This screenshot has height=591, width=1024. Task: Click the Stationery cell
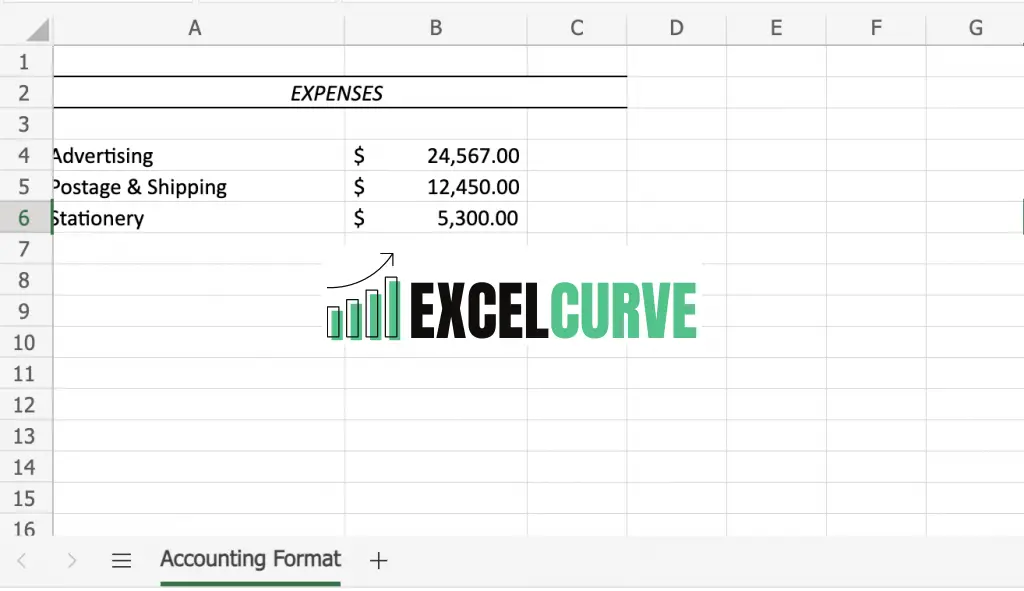199,217
